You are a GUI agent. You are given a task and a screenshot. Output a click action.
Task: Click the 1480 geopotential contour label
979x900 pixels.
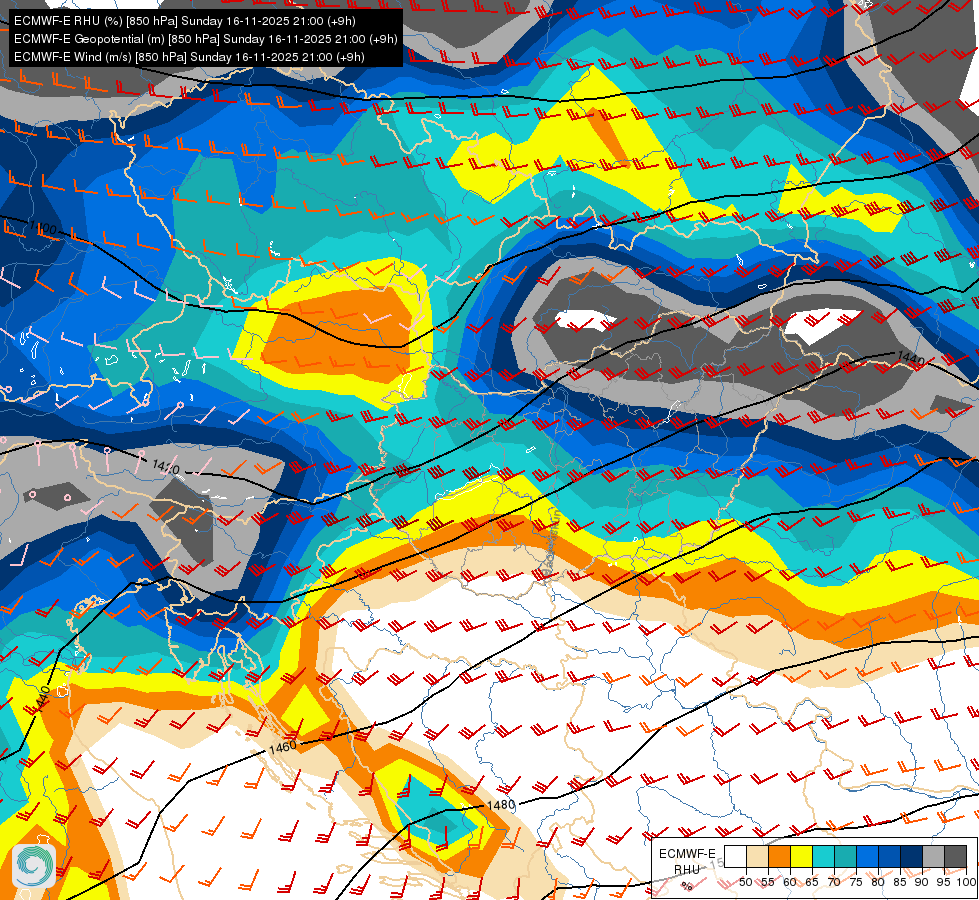tap(501, 805)
